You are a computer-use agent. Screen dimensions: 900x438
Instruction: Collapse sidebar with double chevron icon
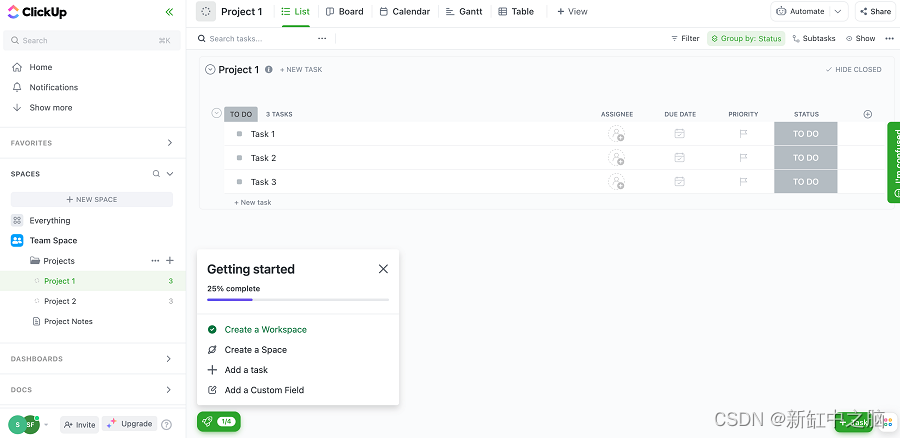(169, 12)
